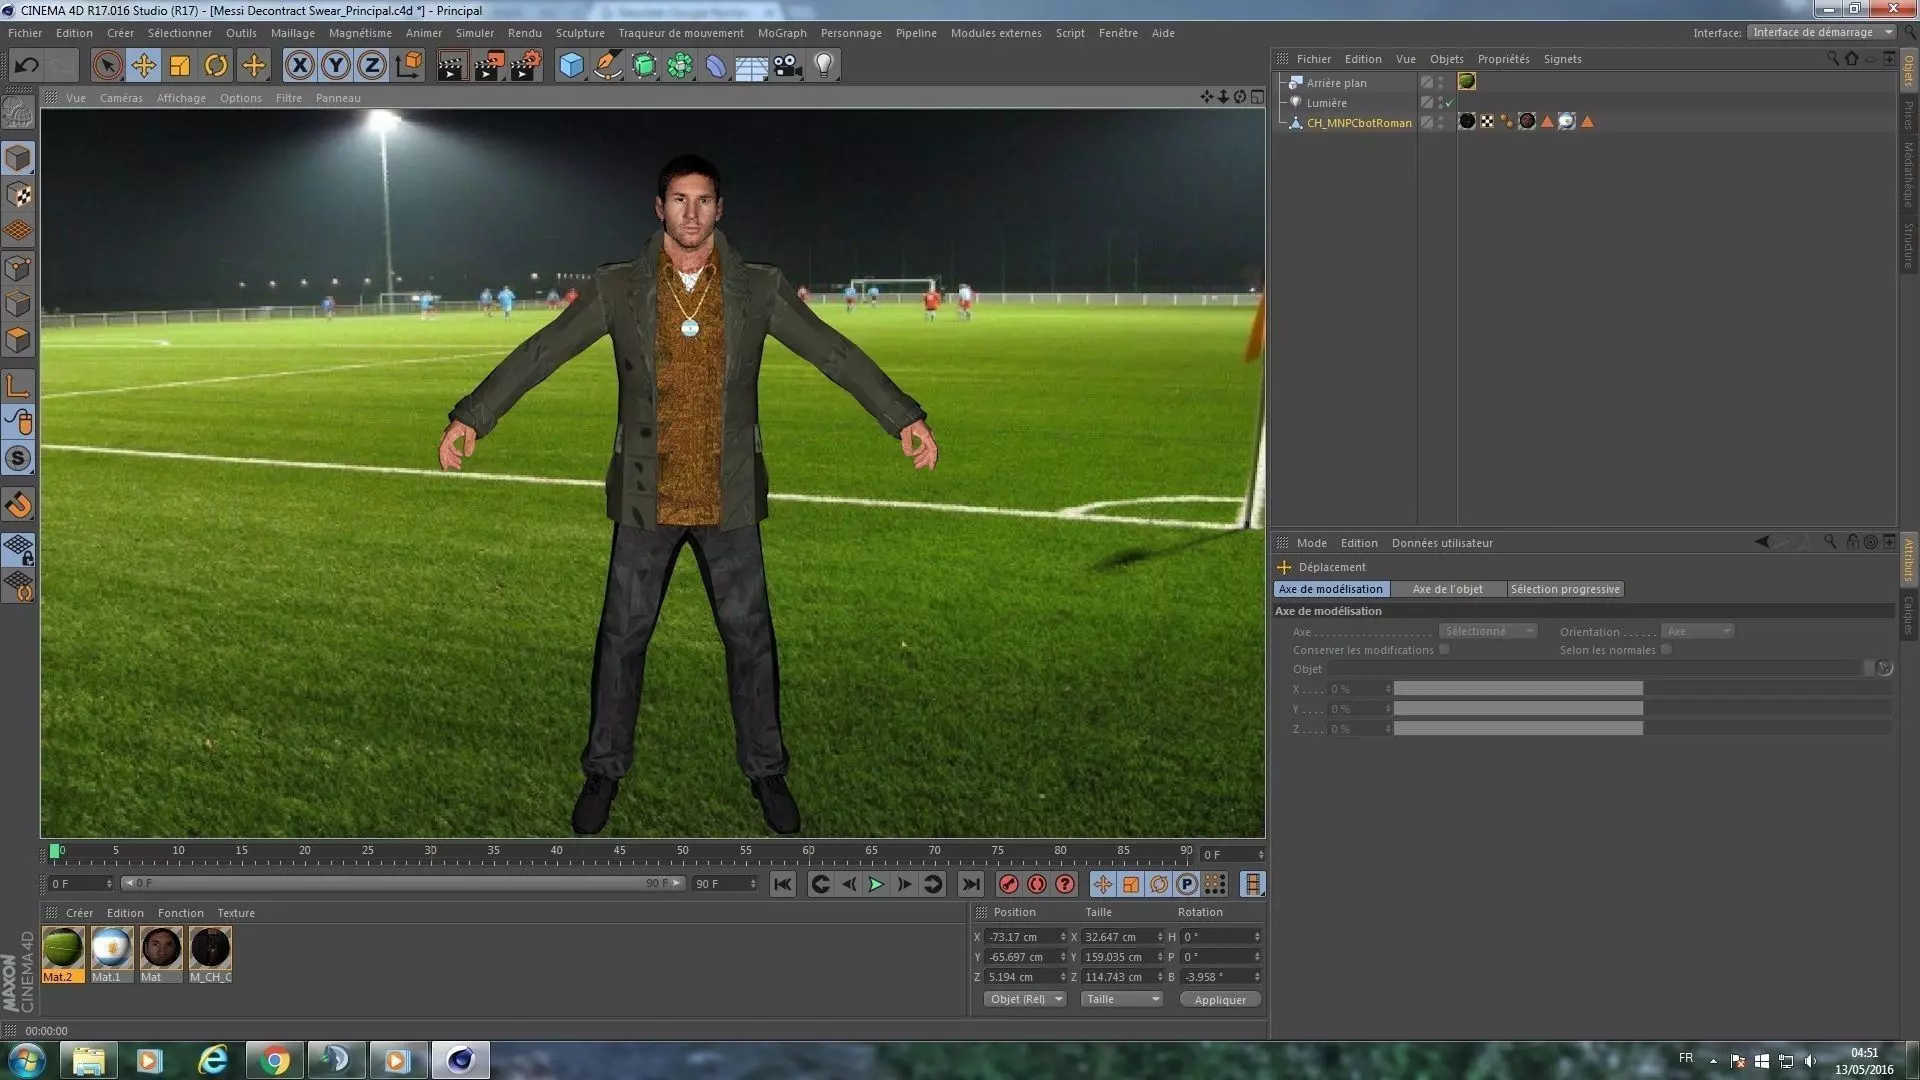Toggle autokeying button
This screenshot has width=1920, height=1080.
[x=1037, y=884]
